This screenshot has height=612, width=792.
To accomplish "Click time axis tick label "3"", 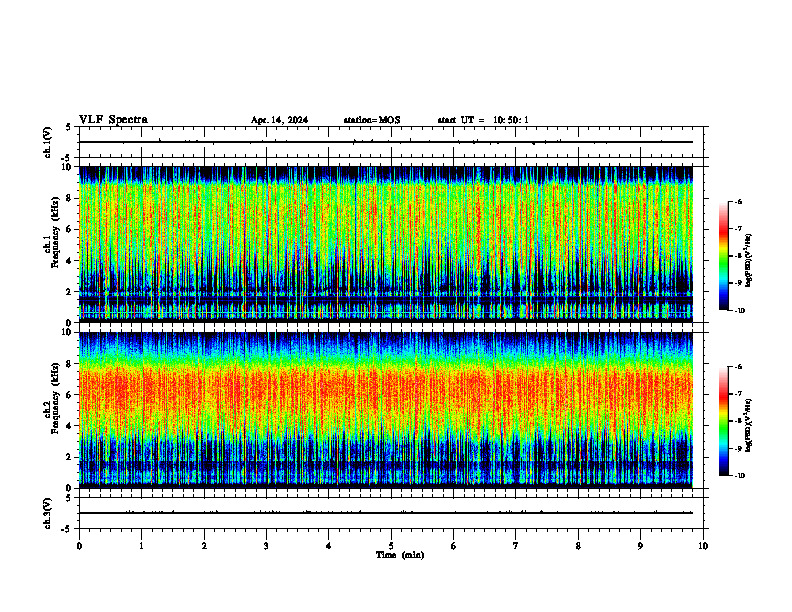I will (x=266, y=546).
